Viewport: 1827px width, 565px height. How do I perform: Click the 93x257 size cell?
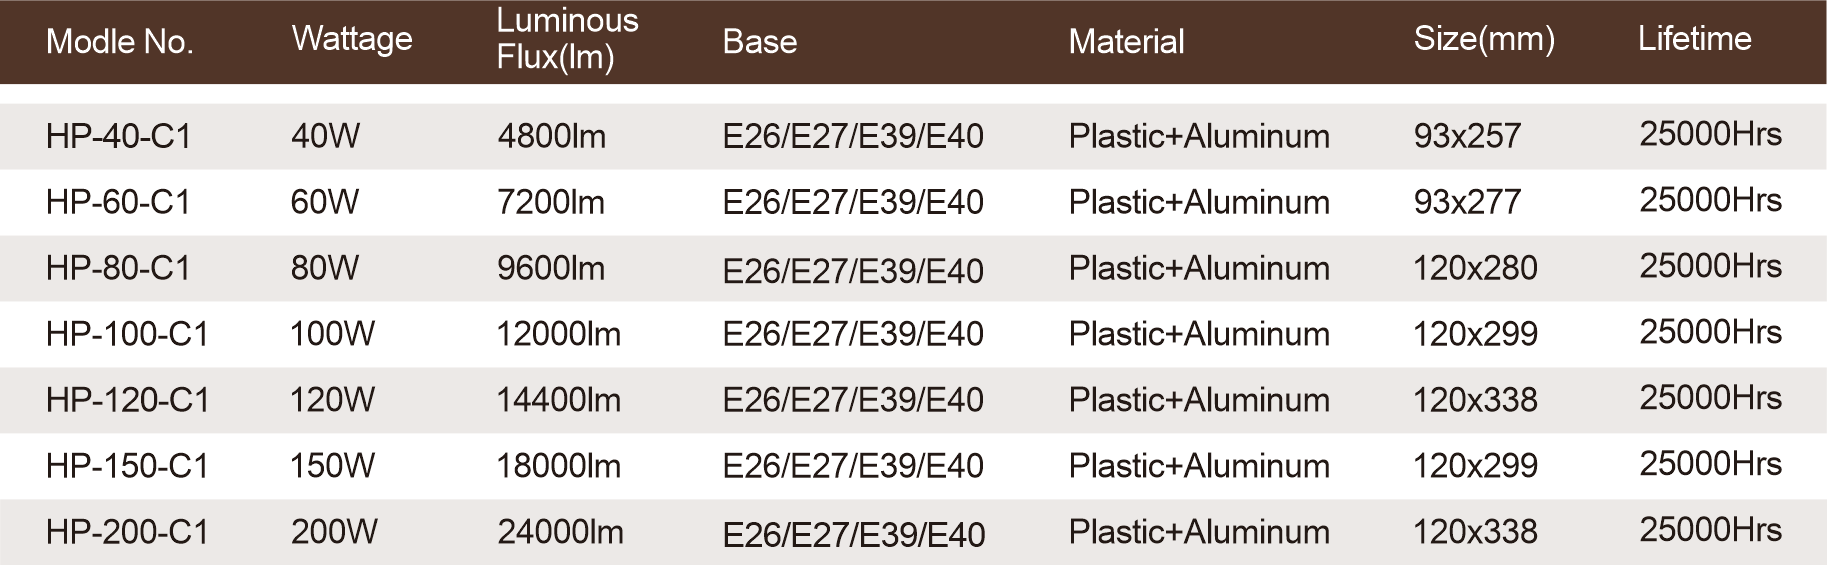pyautogui.click(x=1467, y=136)
